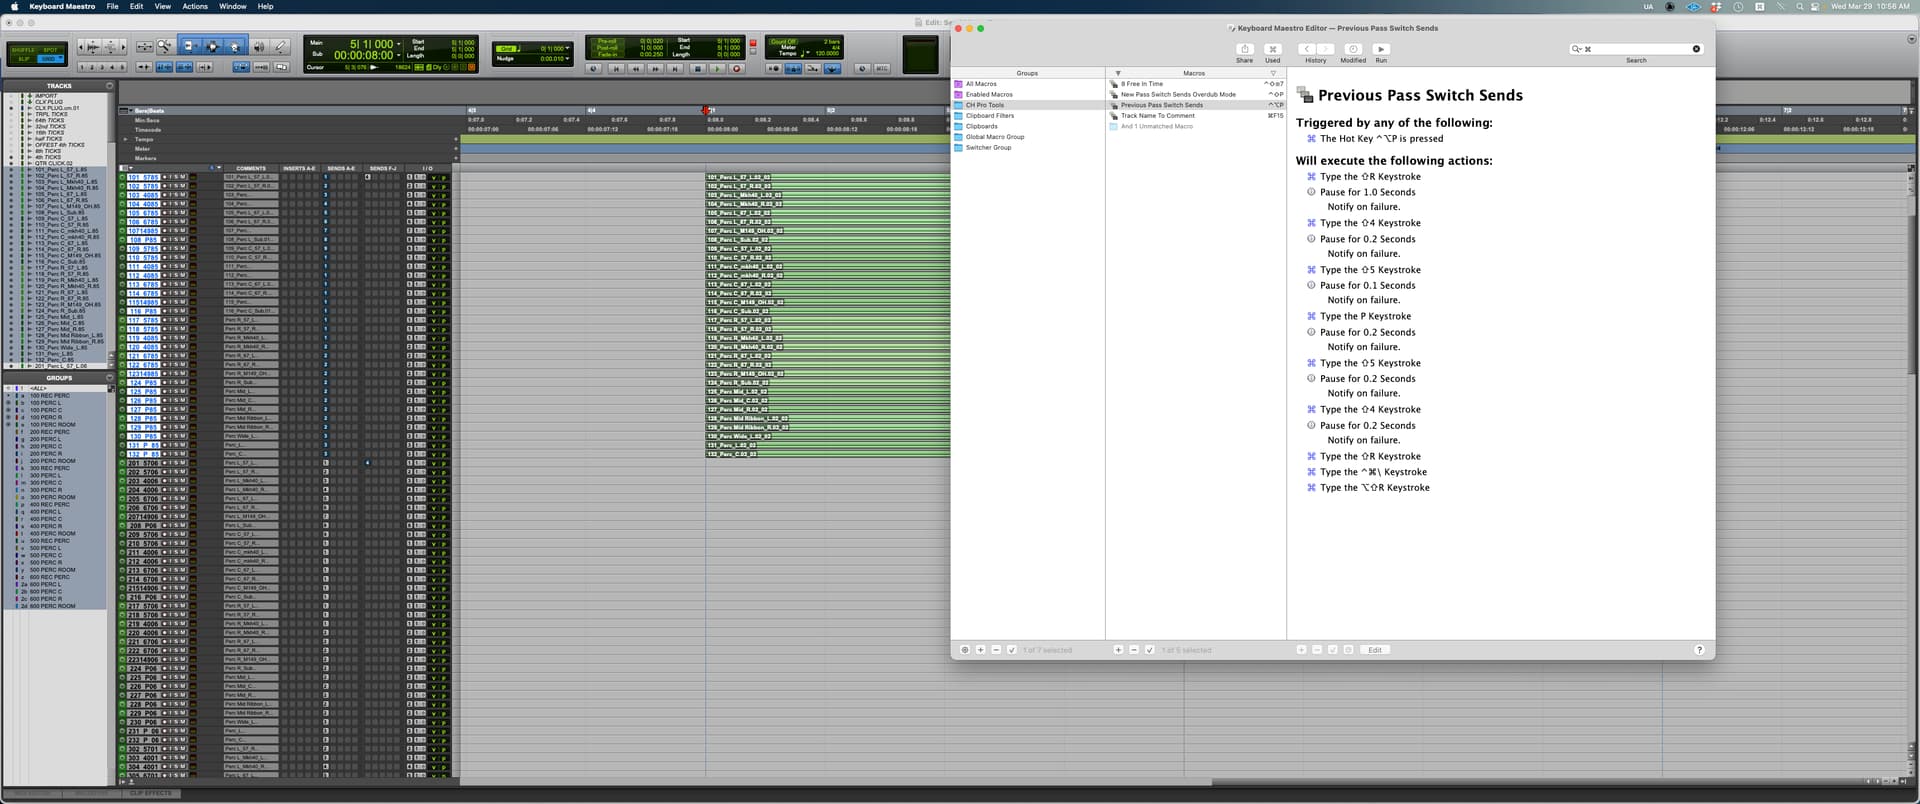Viewport: 1920px width, 804px height.
Task: Click Return to Zero in Pro Tools transport
Action: [616, 69]
